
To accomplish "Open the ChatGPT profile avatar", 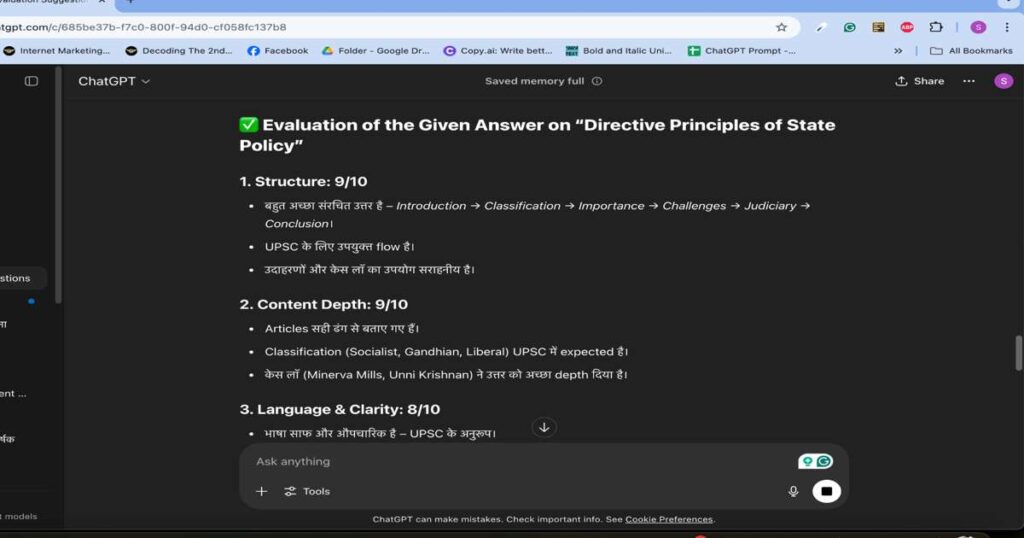I will point(1003,81).
